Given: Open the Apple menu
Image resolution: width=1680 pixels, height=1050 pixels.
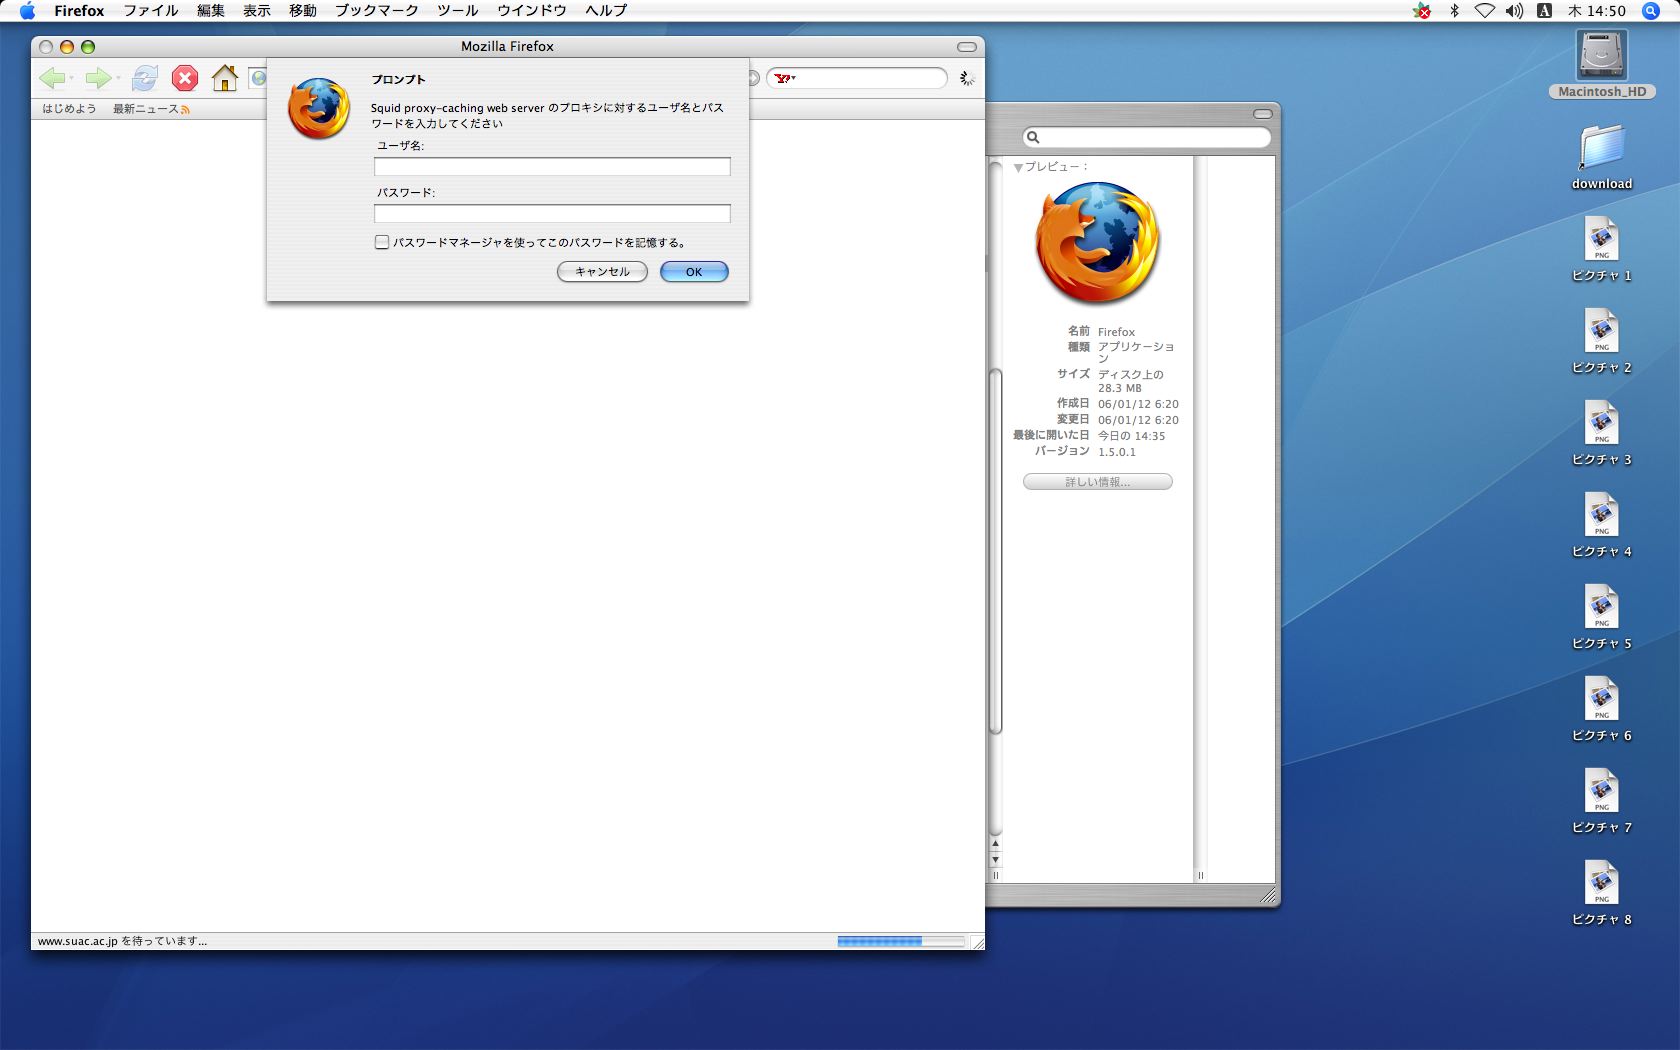Looking at the screenshot, I should (x=27, y=11).
